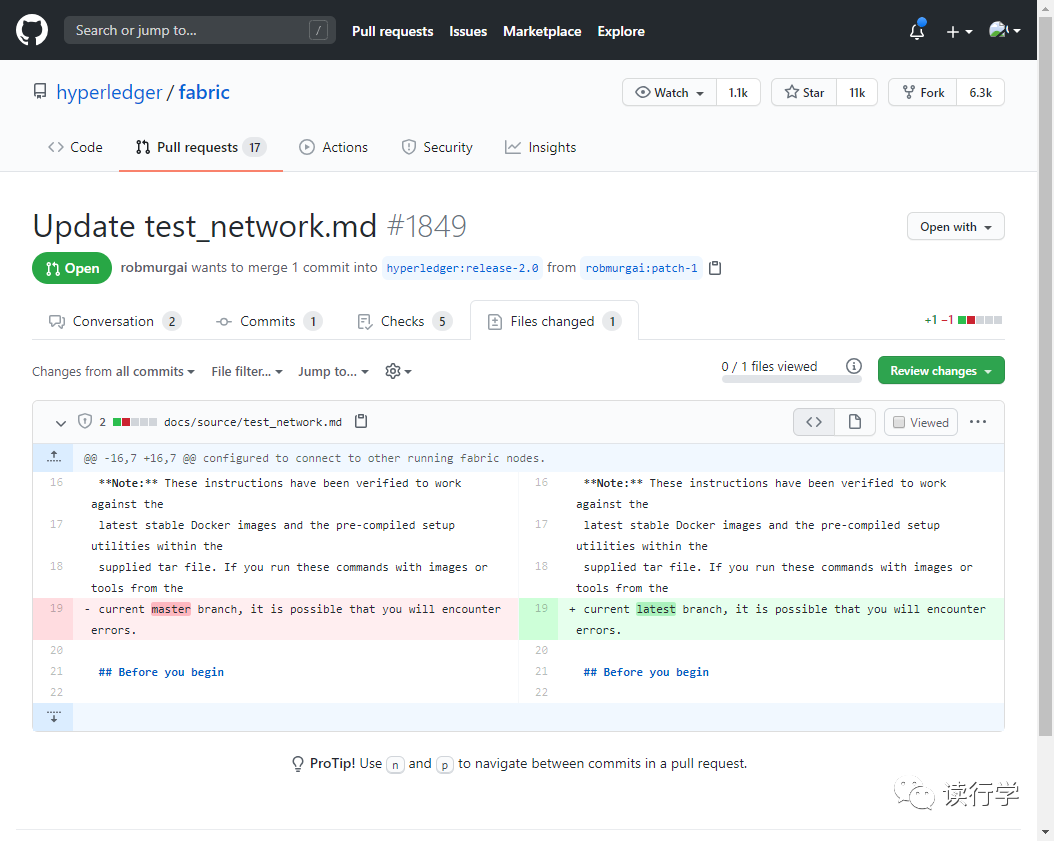1054x841 pixels.
Task: Open the hyperledger organization link
Action: coord(109,92)
